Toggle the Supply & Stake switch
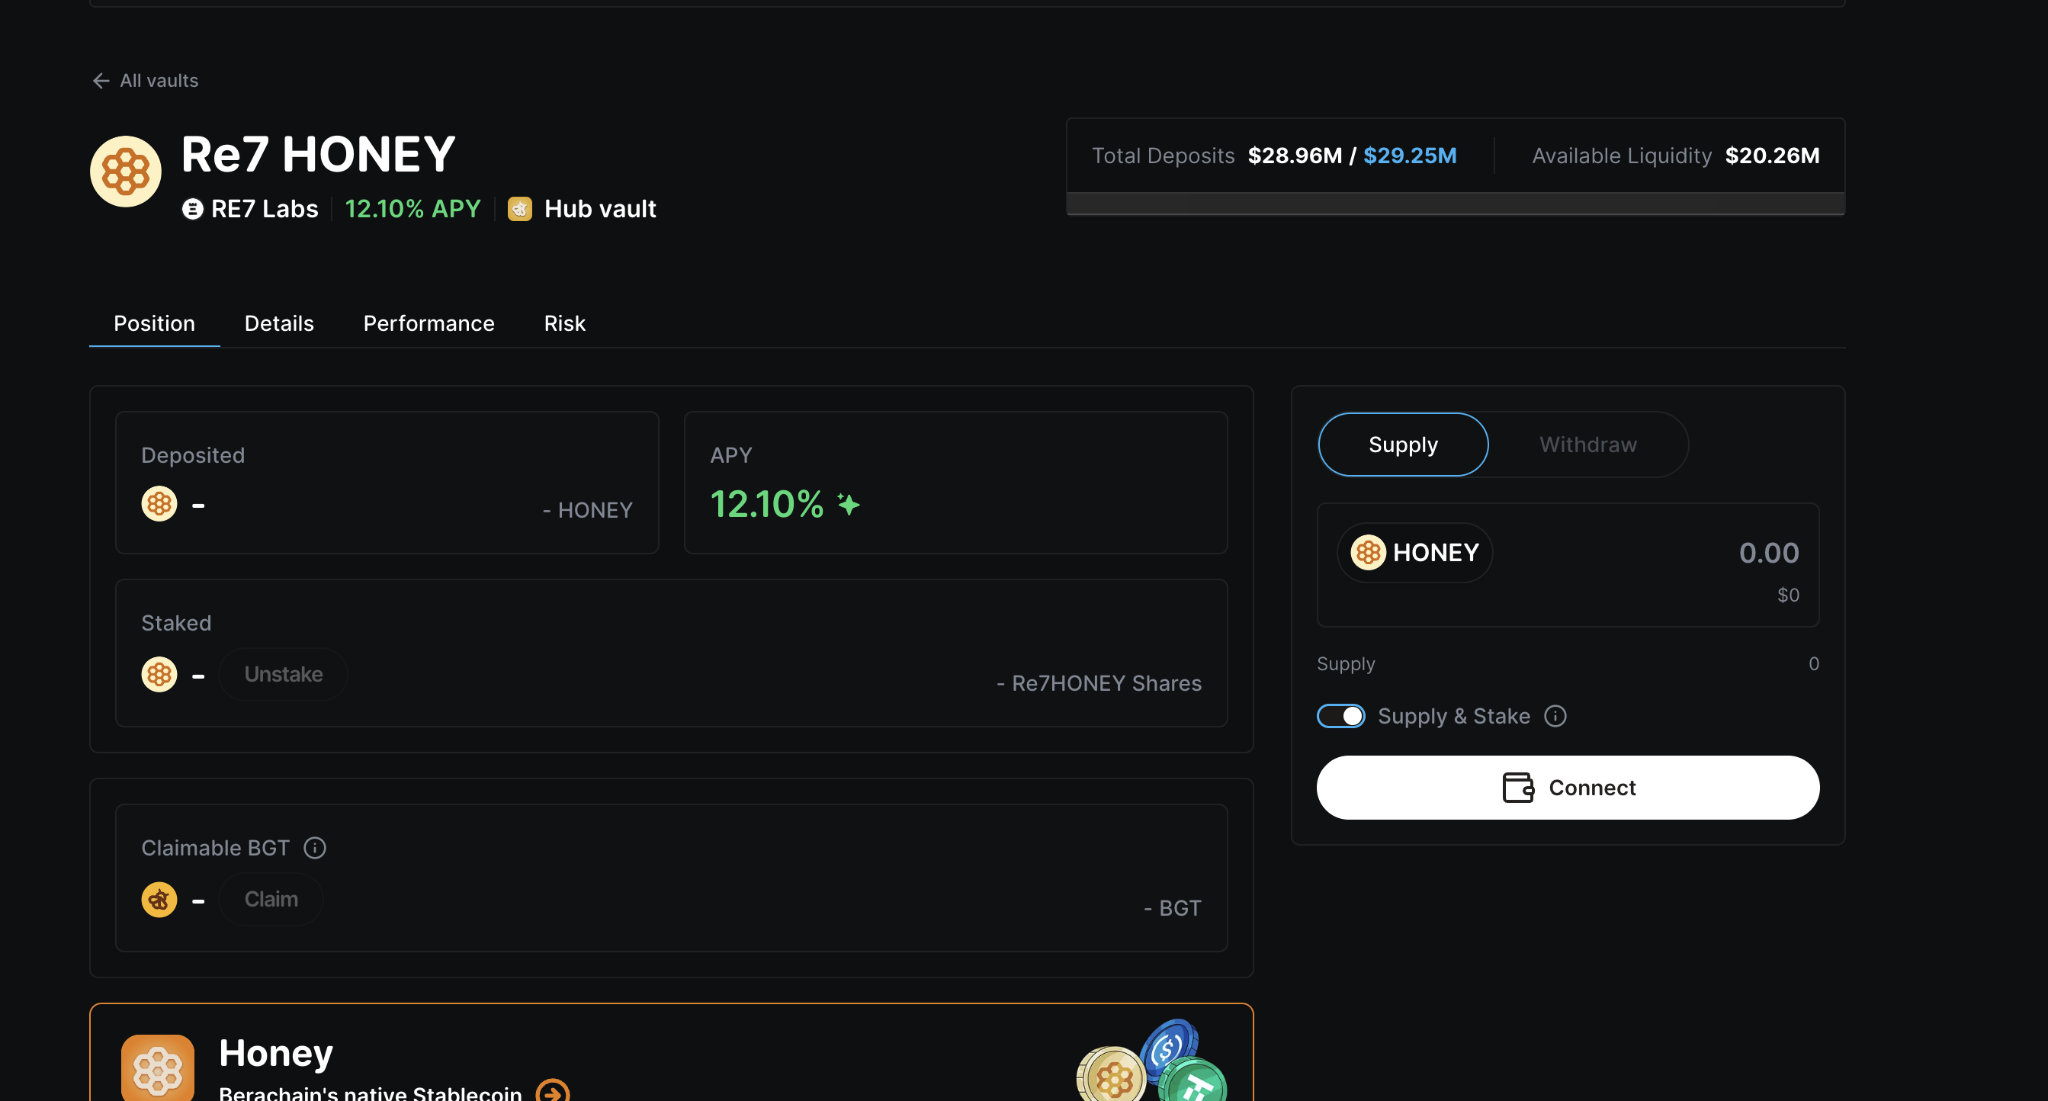The image size is (2048, 1101). (1341, 716)
